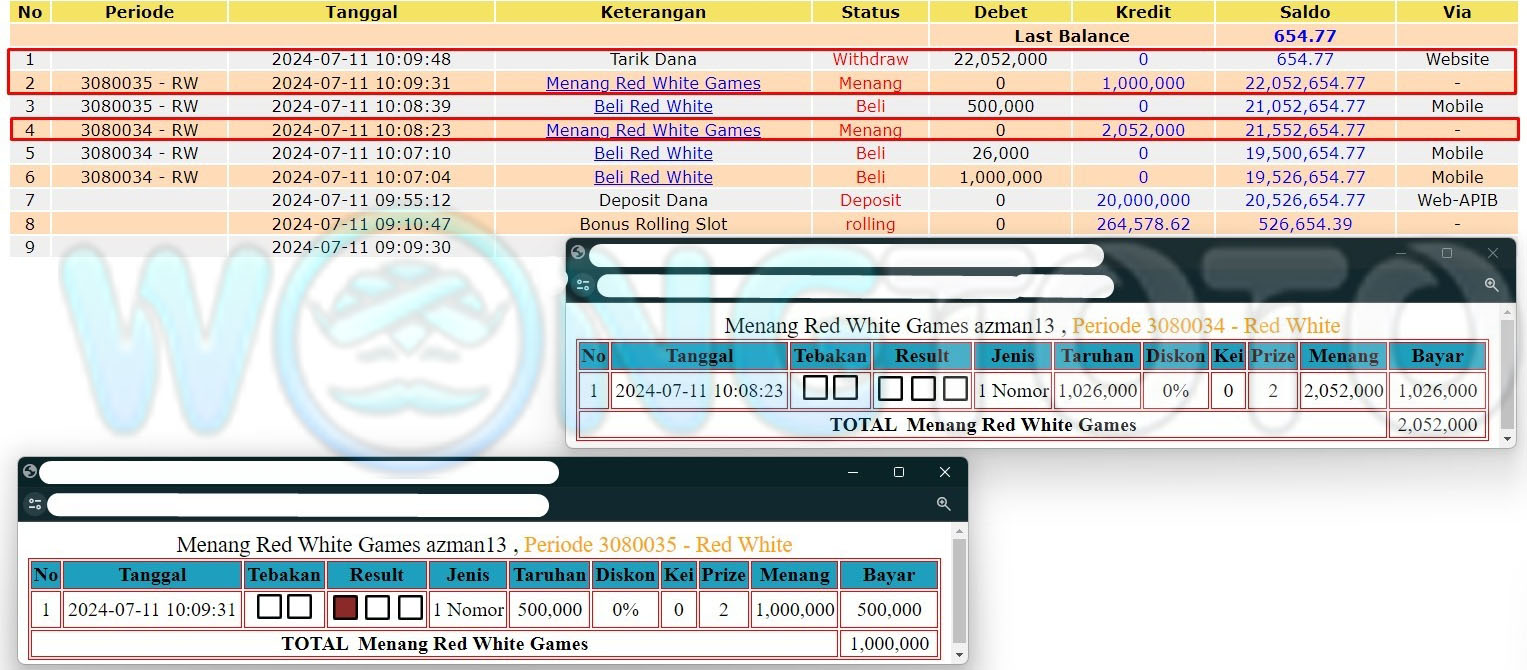Image resolution: width=1527 pixels, height=670 pixels.
Task: Open site settings icon in the Periode 3080035 popup
Action: pos(35,504)
